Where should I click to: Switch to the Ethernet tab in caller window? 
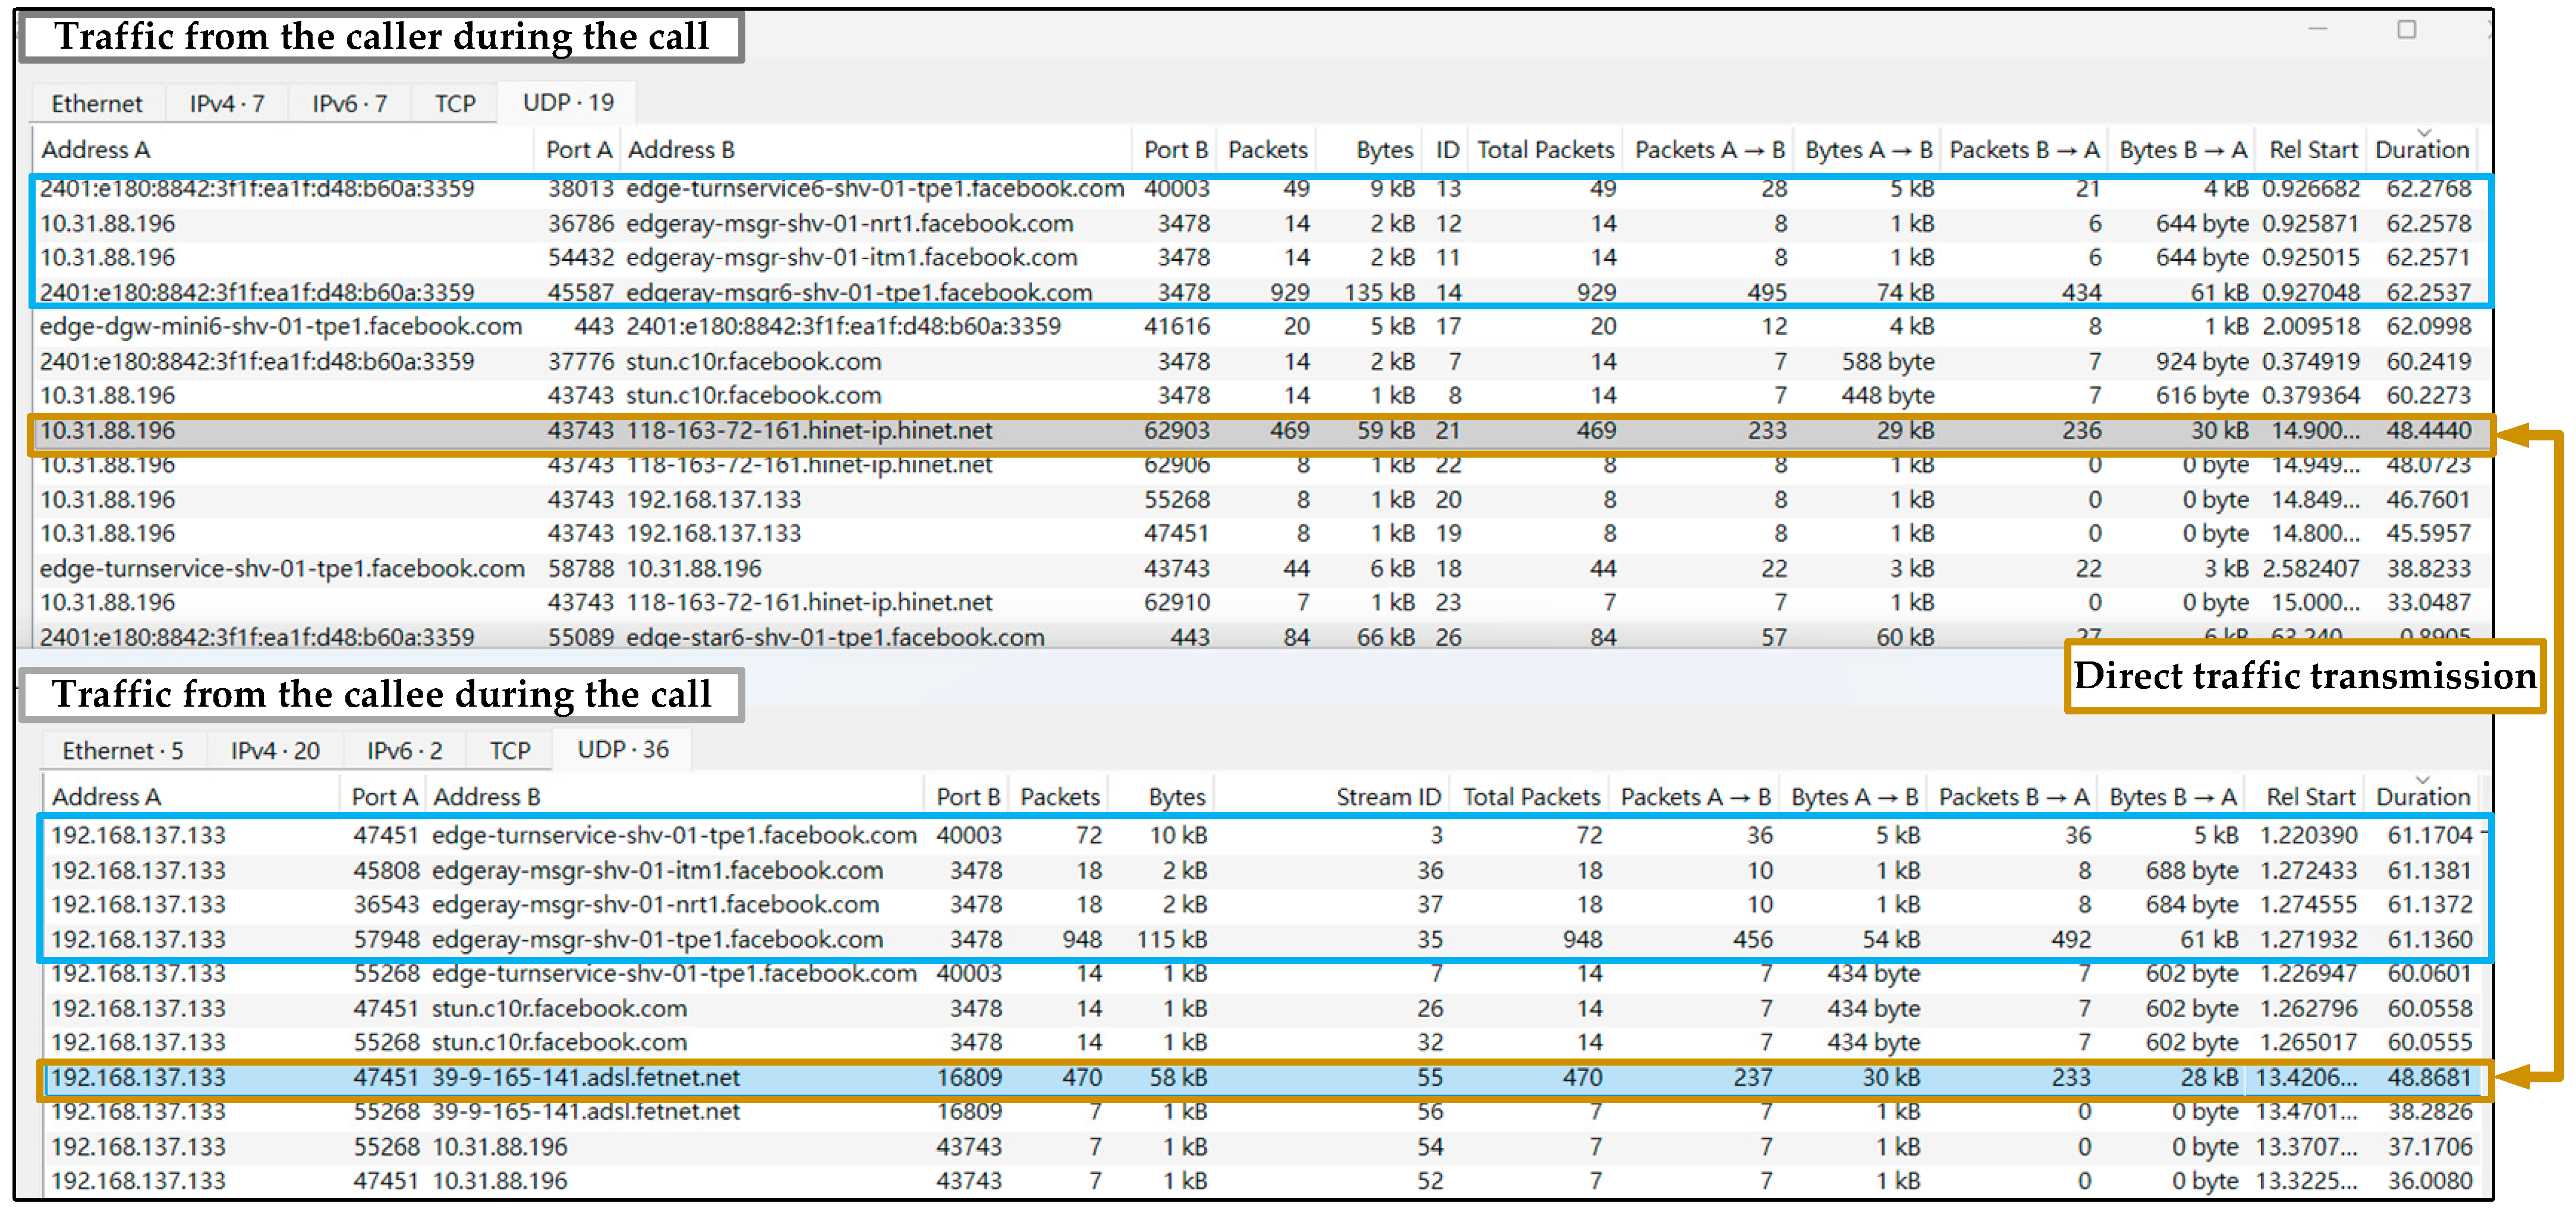pos(97,104)
